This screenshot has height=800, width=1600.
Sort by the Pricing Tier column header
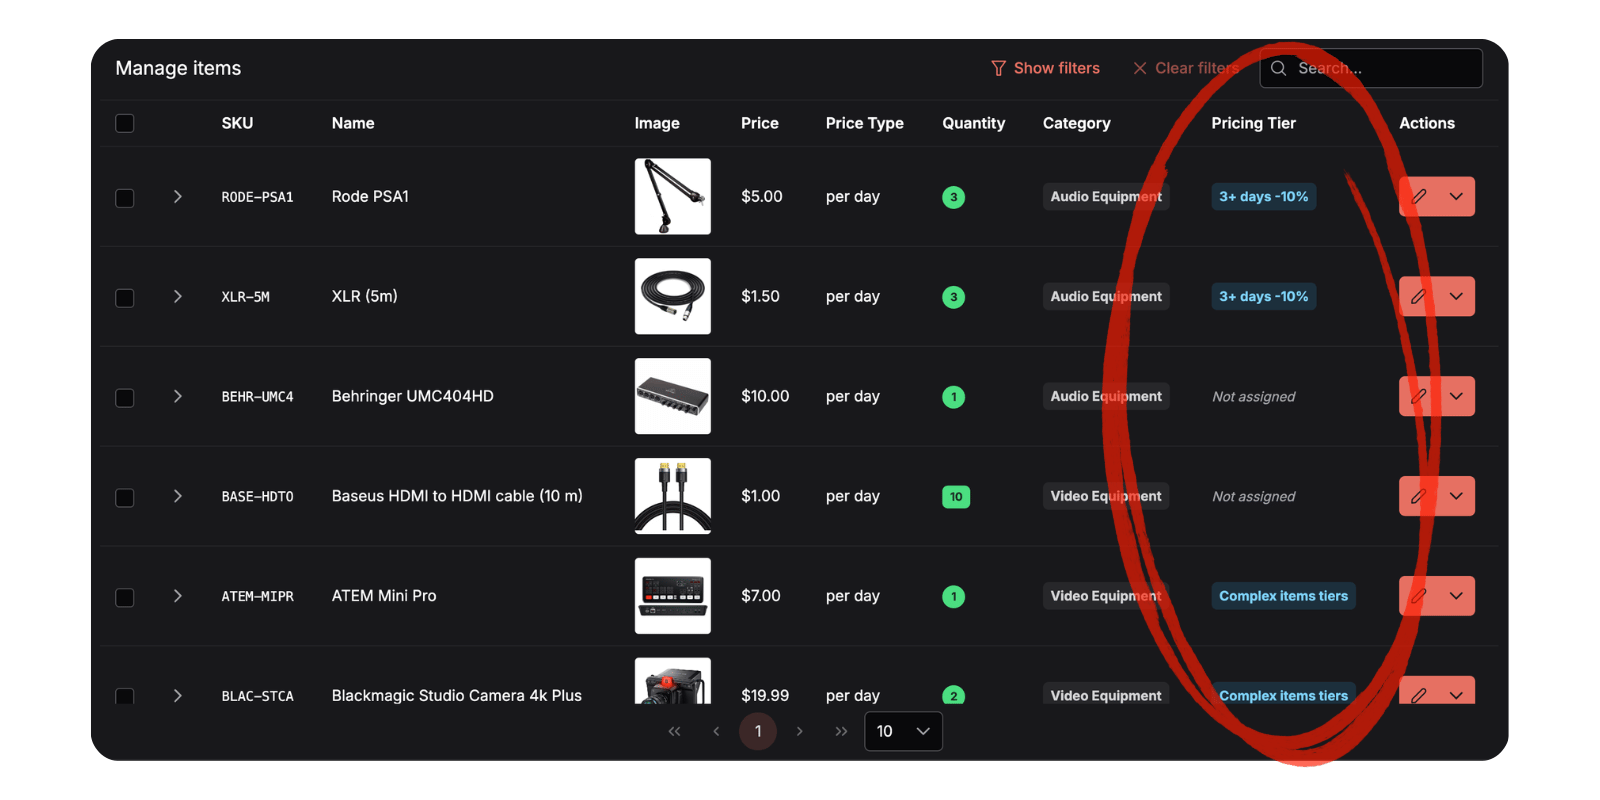pos(1254,123)
